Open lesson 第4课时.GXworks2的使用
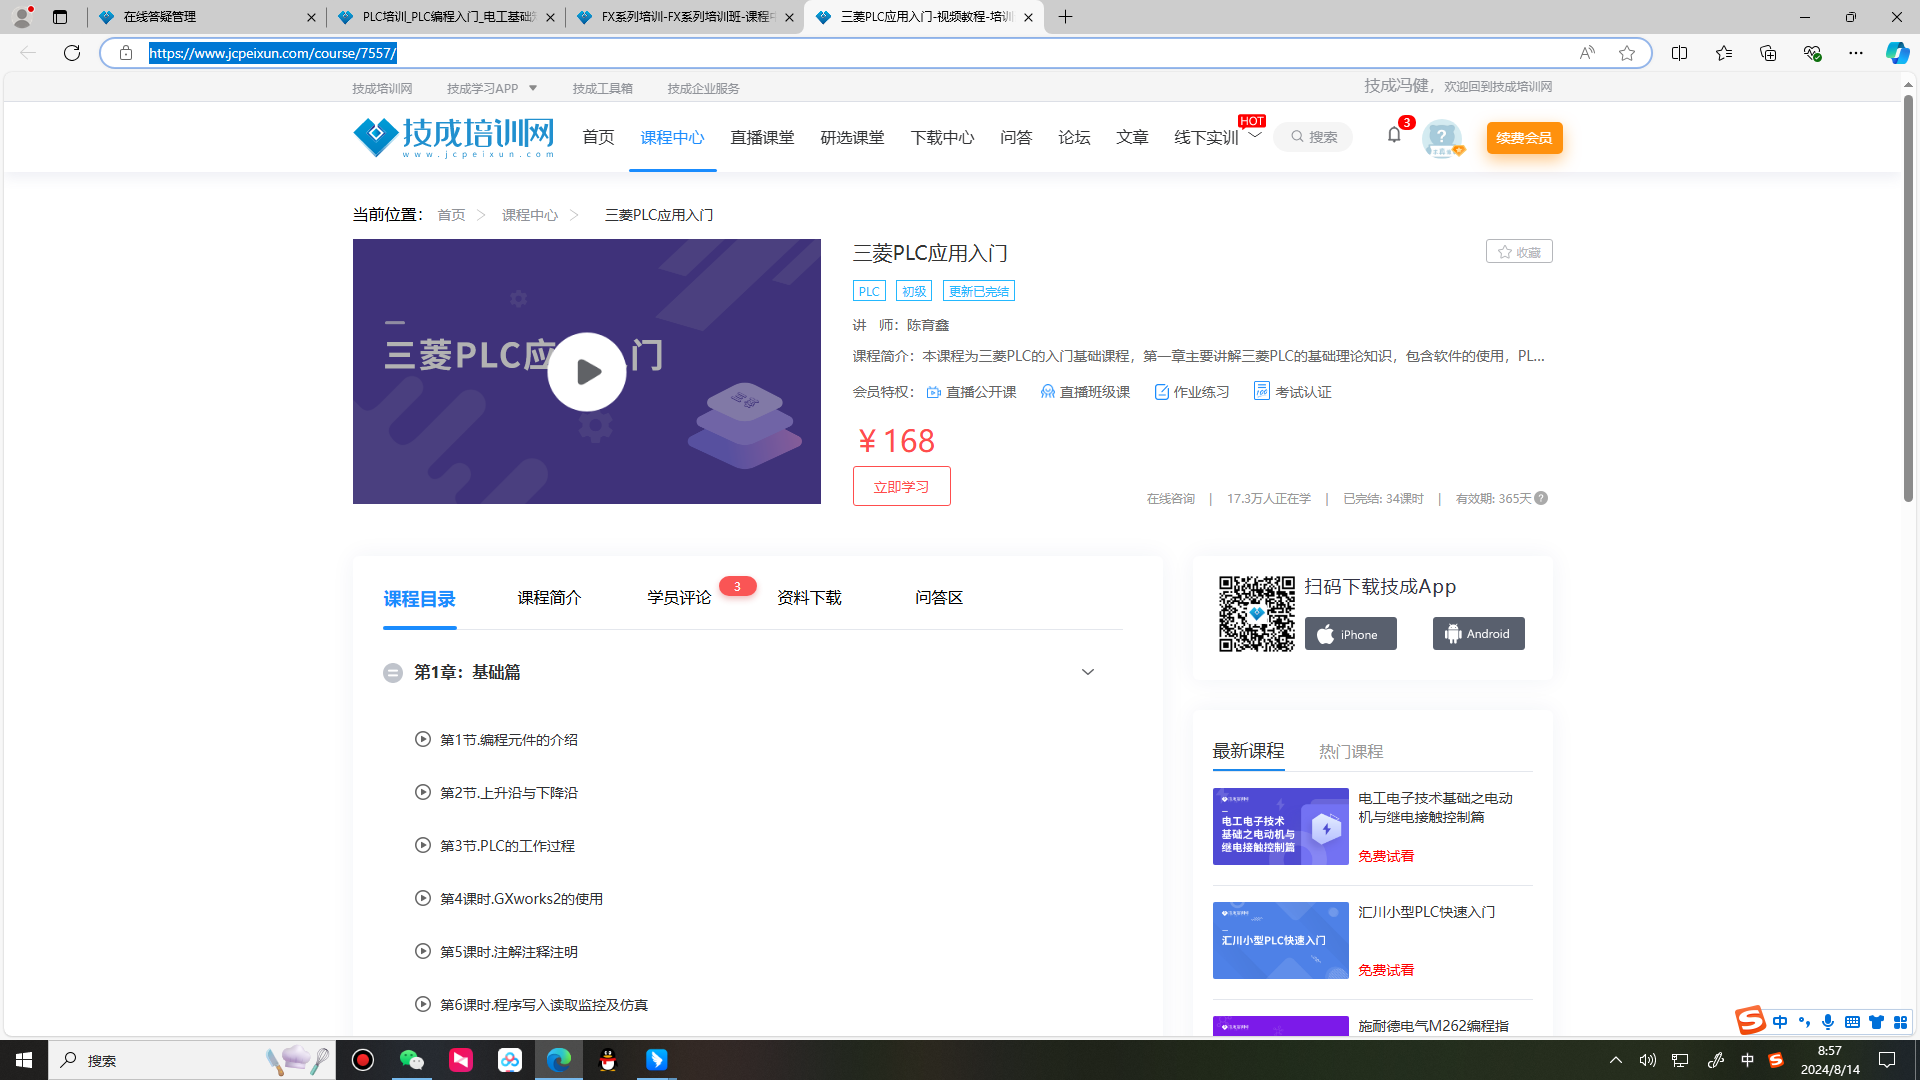This screenshot has width=1920, height=1080. (x=521, y=899)
